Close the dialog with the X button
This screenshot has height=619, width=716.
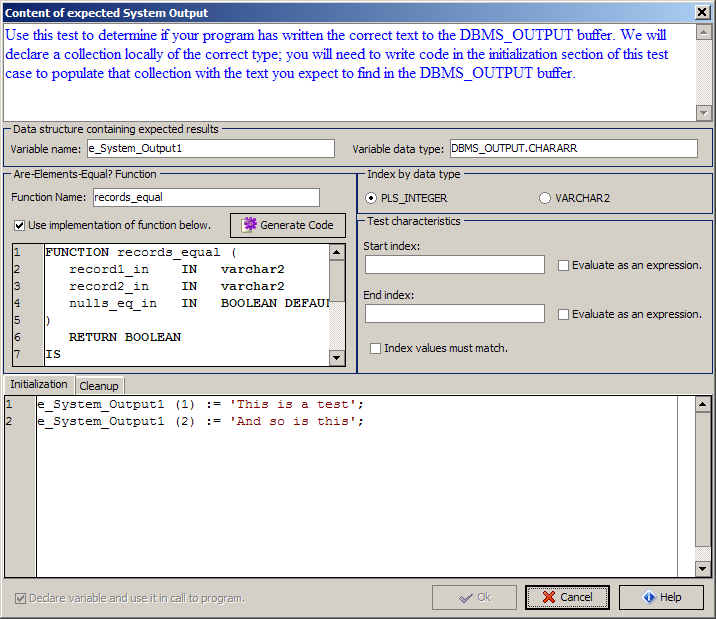pos(702,12)
